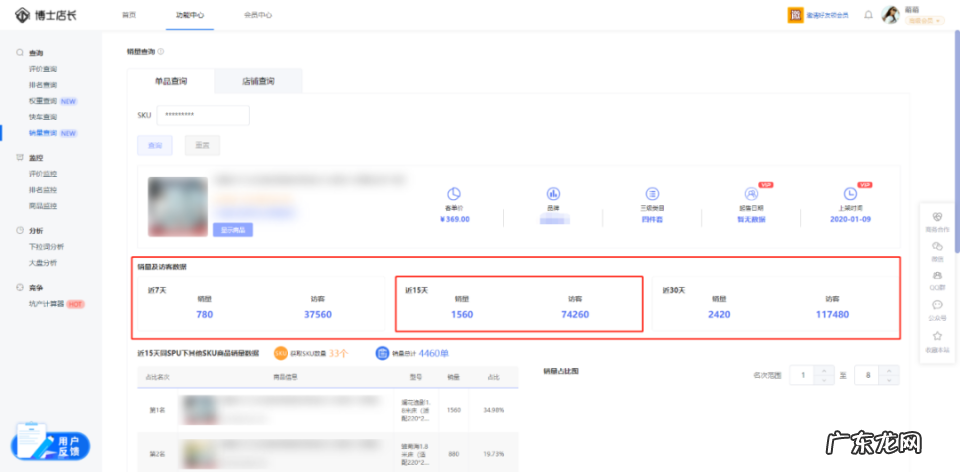This screenshot has width=960, height=472.
Task: Click the star favorite icon in right sidebar
Action: [x=936, y=336]
